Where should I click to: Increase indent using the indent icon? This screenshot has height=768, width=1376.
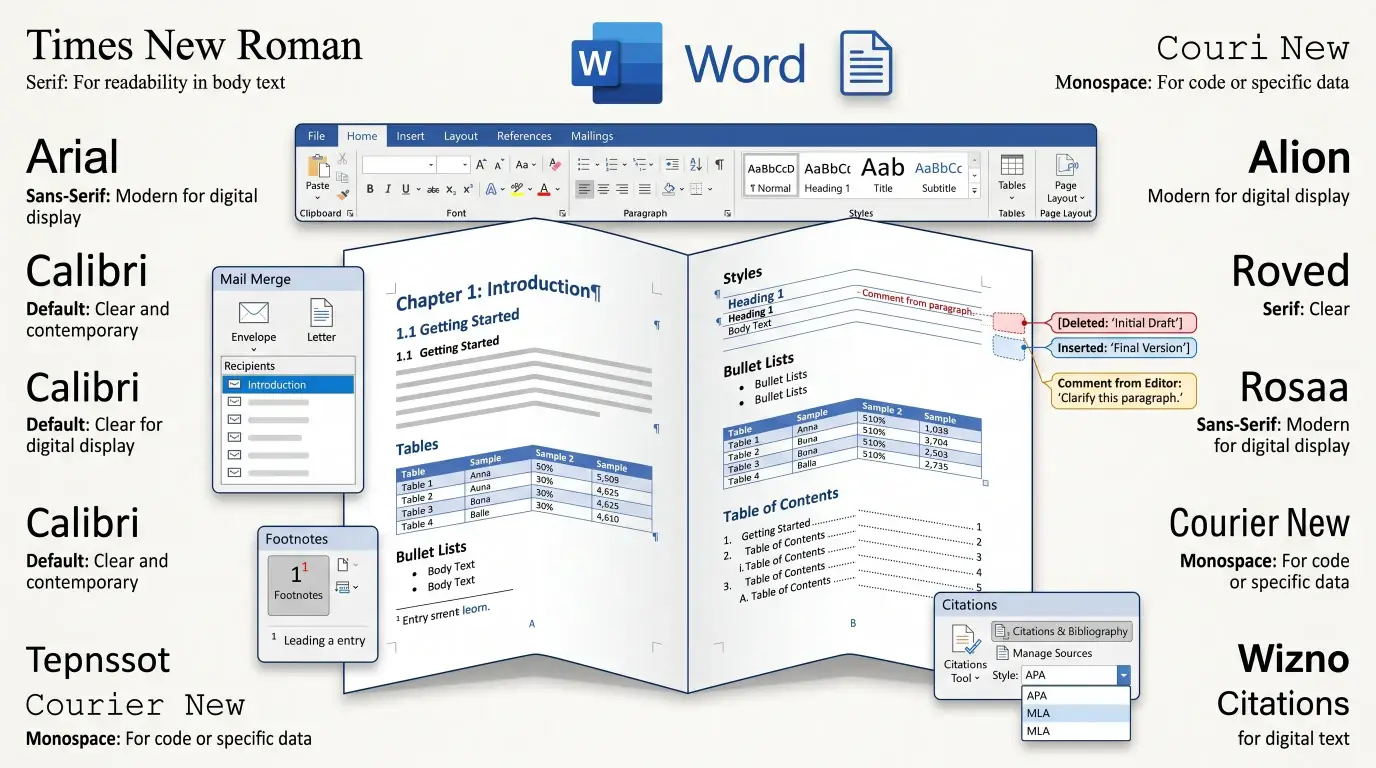pos(672,165)
